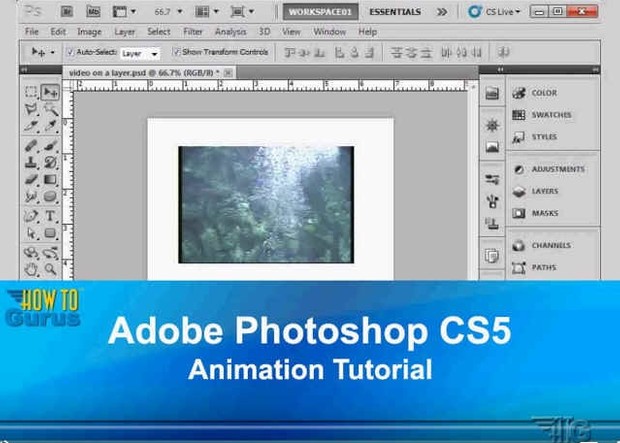Select the Rectangular Marquee tool
The height and width of the screenshot is (443, 620).
[31, 92]
